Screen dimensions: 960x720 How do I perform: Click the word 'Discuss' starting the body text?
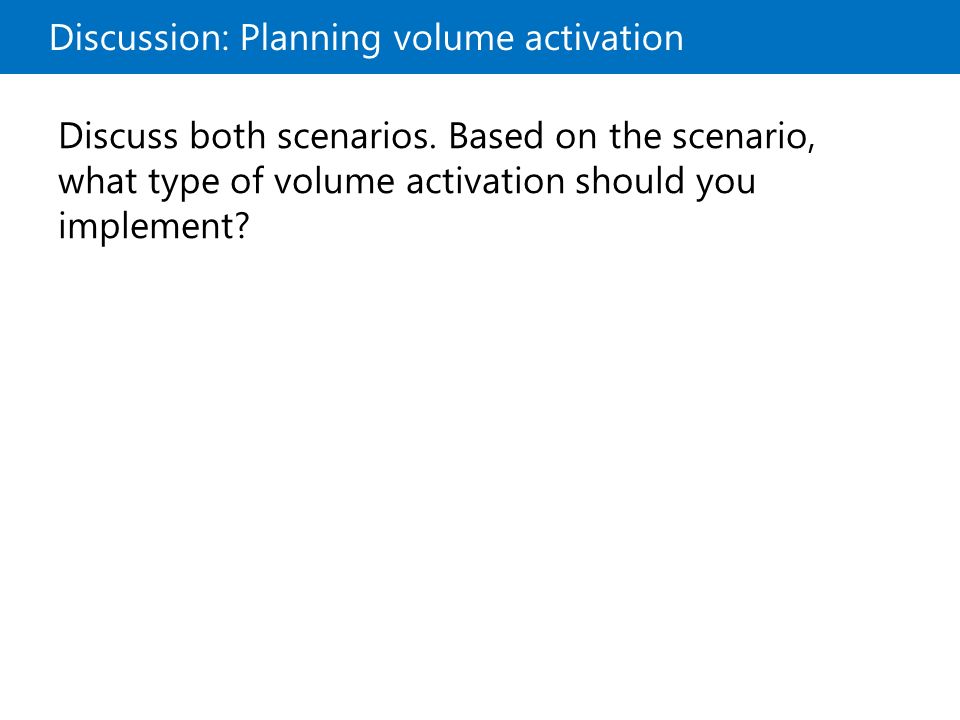[118, 136]
